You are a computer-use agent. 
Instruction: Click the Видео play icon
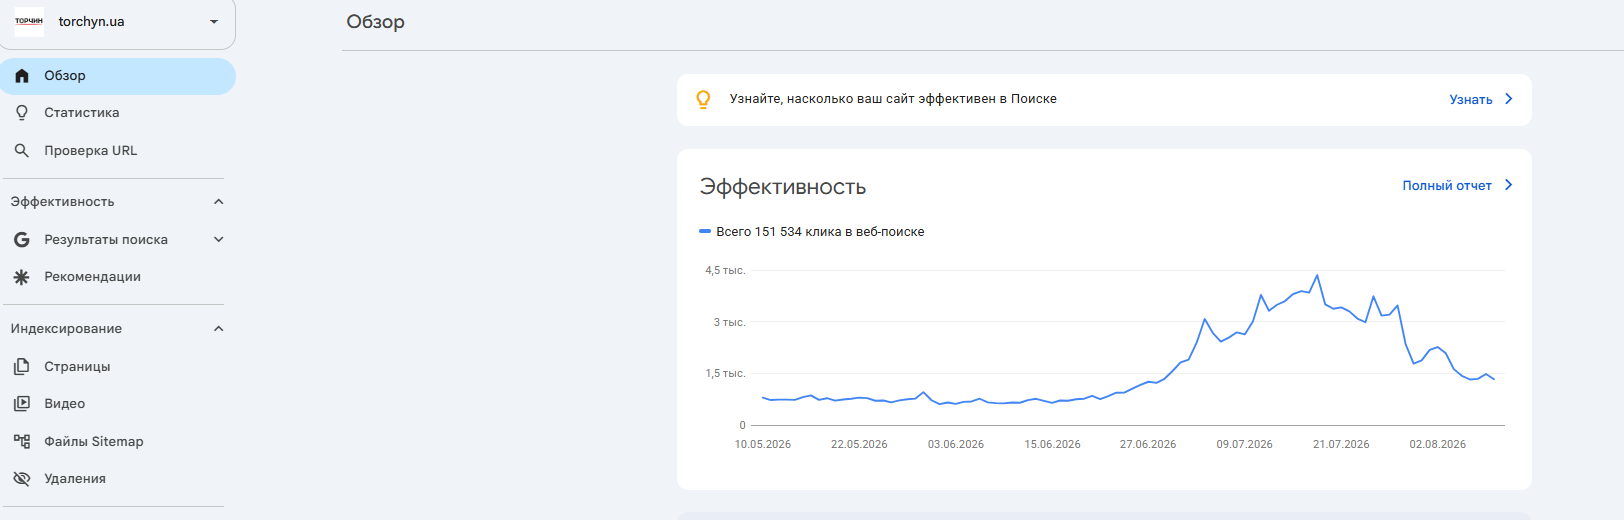click(22, 404)
